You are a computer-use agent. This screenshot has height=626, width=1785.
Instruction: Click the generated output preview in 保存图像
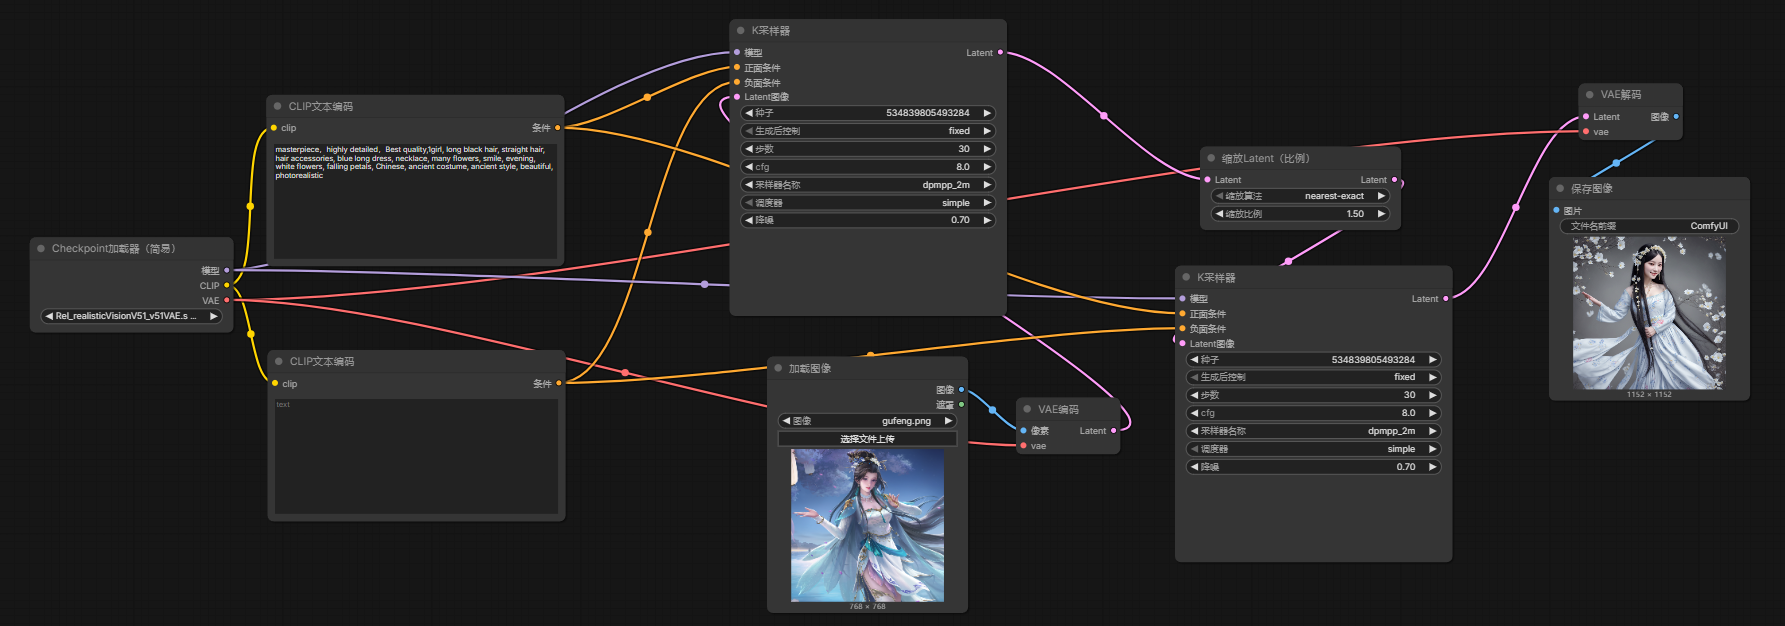tap(1649, 313)
